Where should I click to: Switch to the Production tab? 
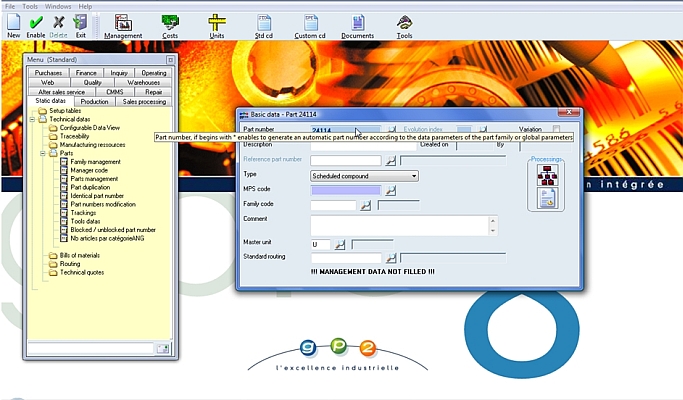click(95, 101)
